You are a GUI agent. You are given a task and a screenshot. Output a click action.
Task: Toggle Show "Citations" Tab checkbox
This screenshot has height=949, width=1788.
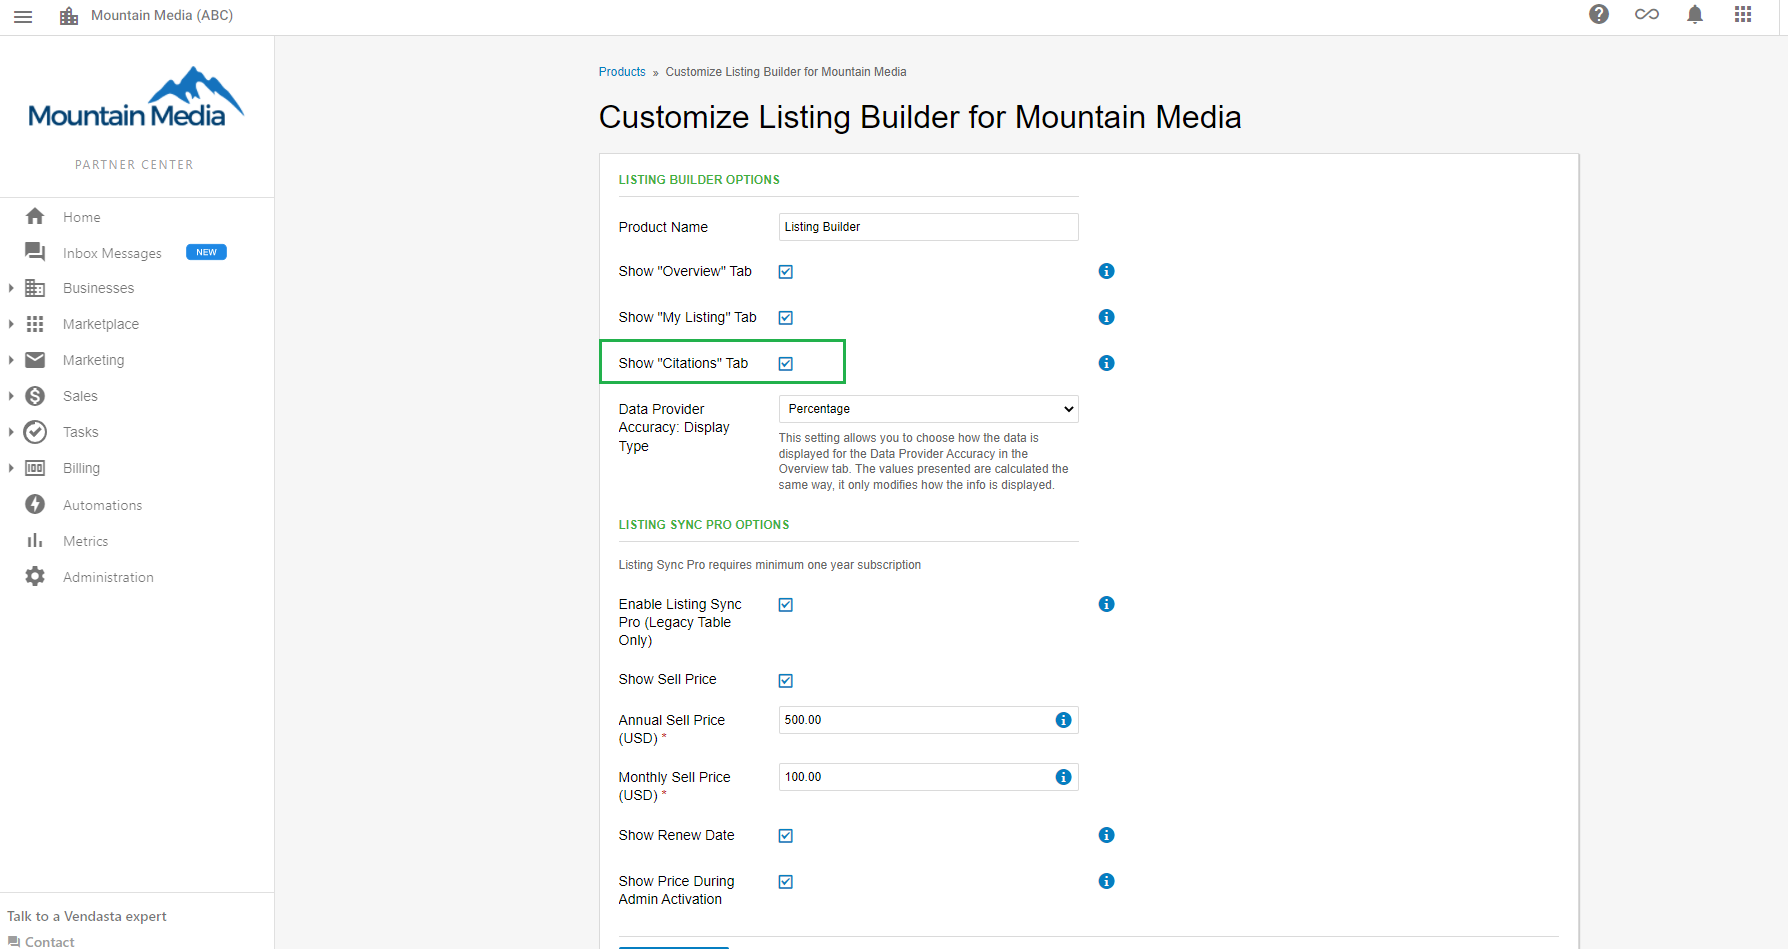pos(786,364)
